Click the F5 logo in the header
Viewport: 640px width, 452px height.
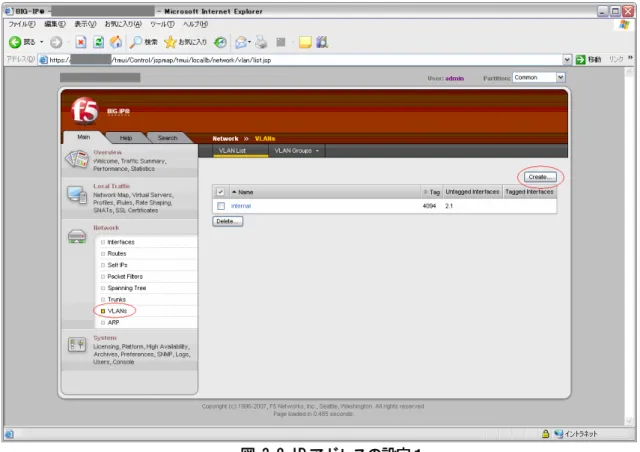tap(84, 111)
